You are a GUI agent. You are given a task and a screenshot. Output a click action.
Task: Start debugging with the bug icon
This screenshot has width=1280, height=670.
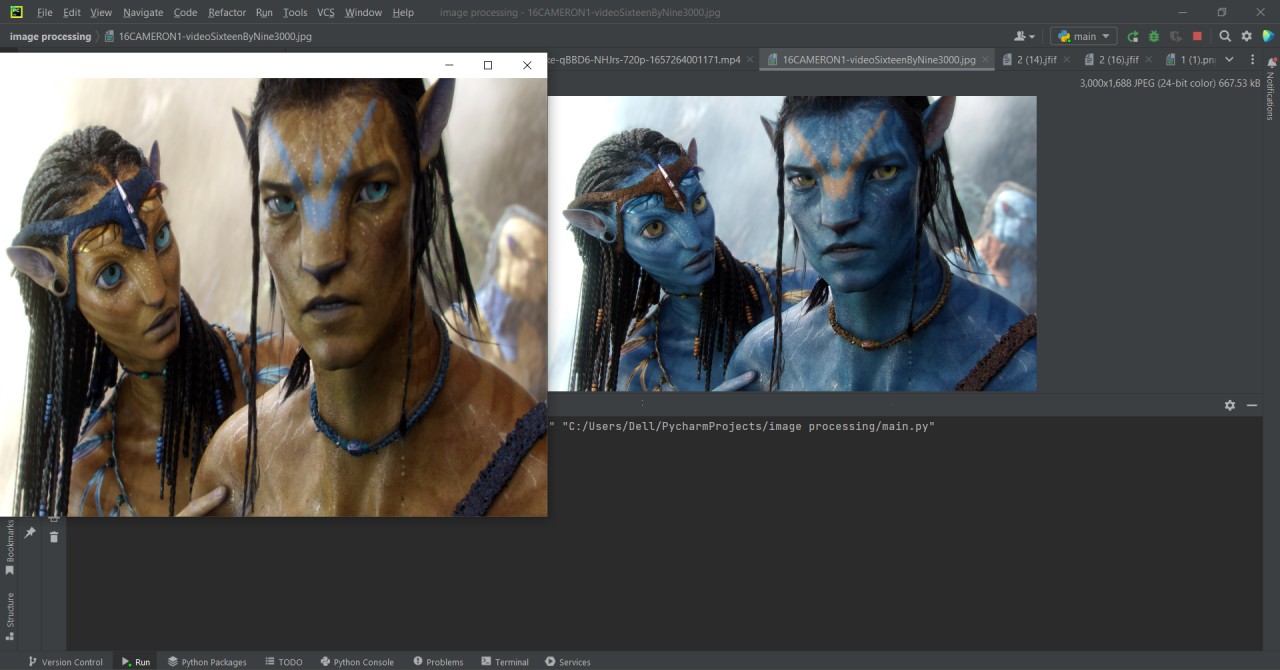[x=1153, y=36]
